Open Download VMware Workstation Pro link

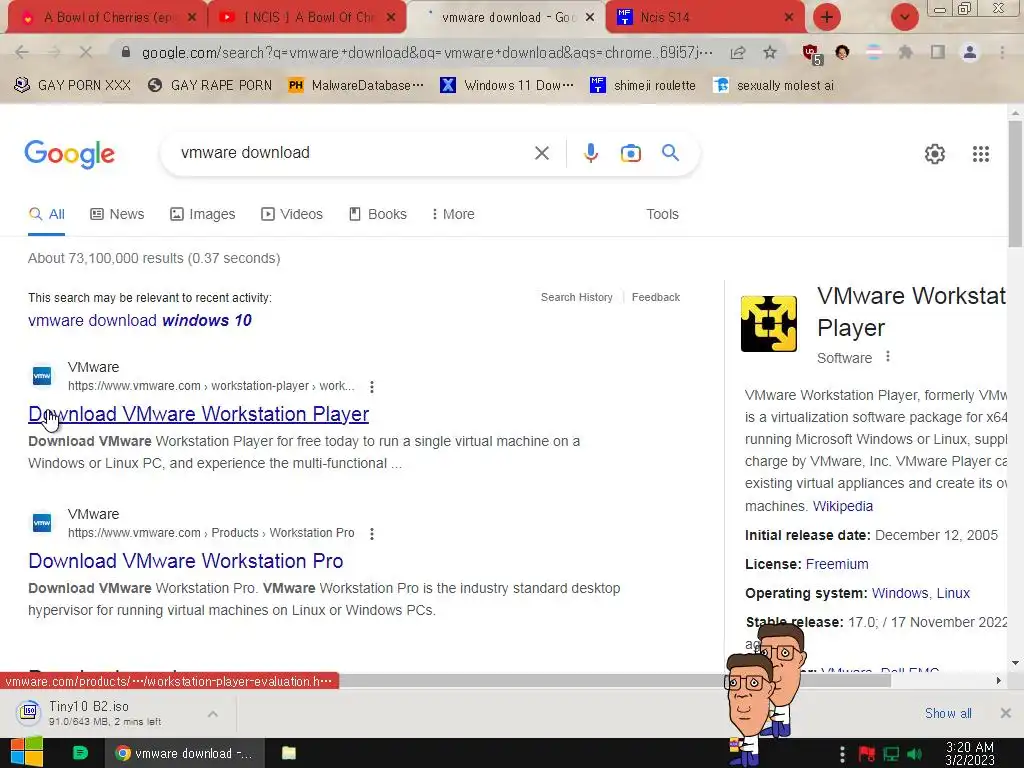pyautogui.click(x=185, y=561)
